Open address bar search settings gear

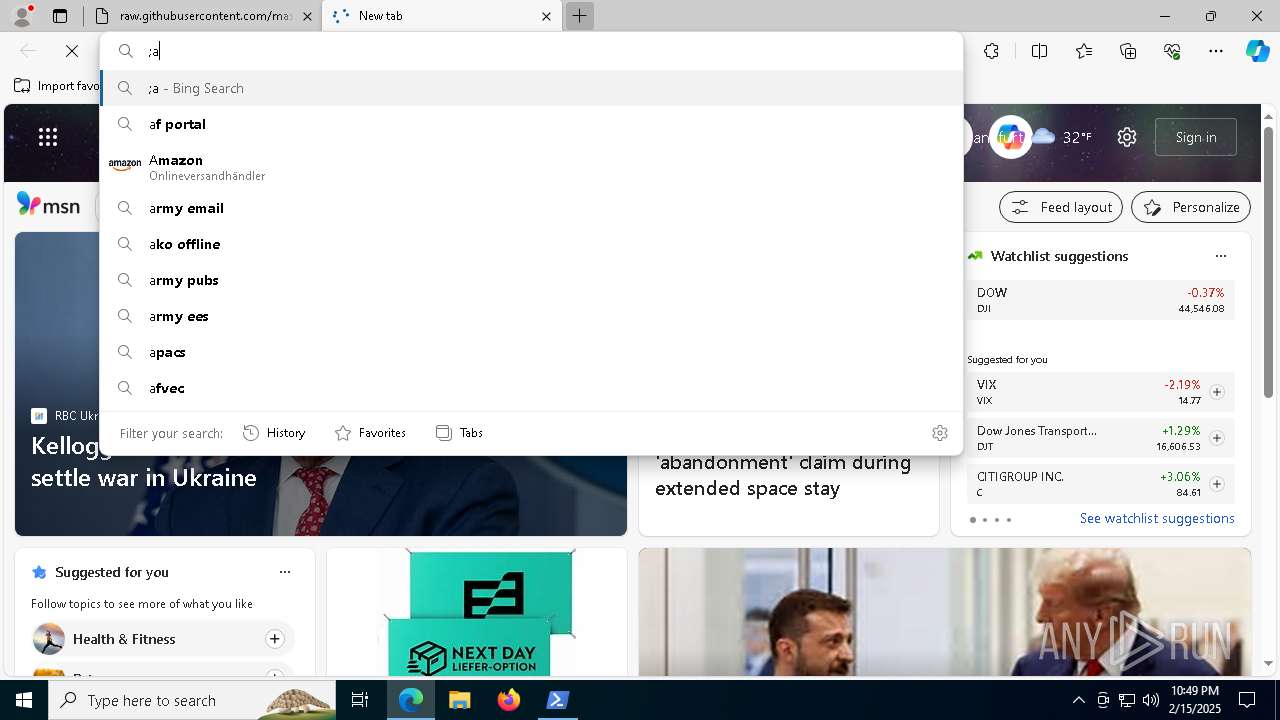[x=939, y=433]
